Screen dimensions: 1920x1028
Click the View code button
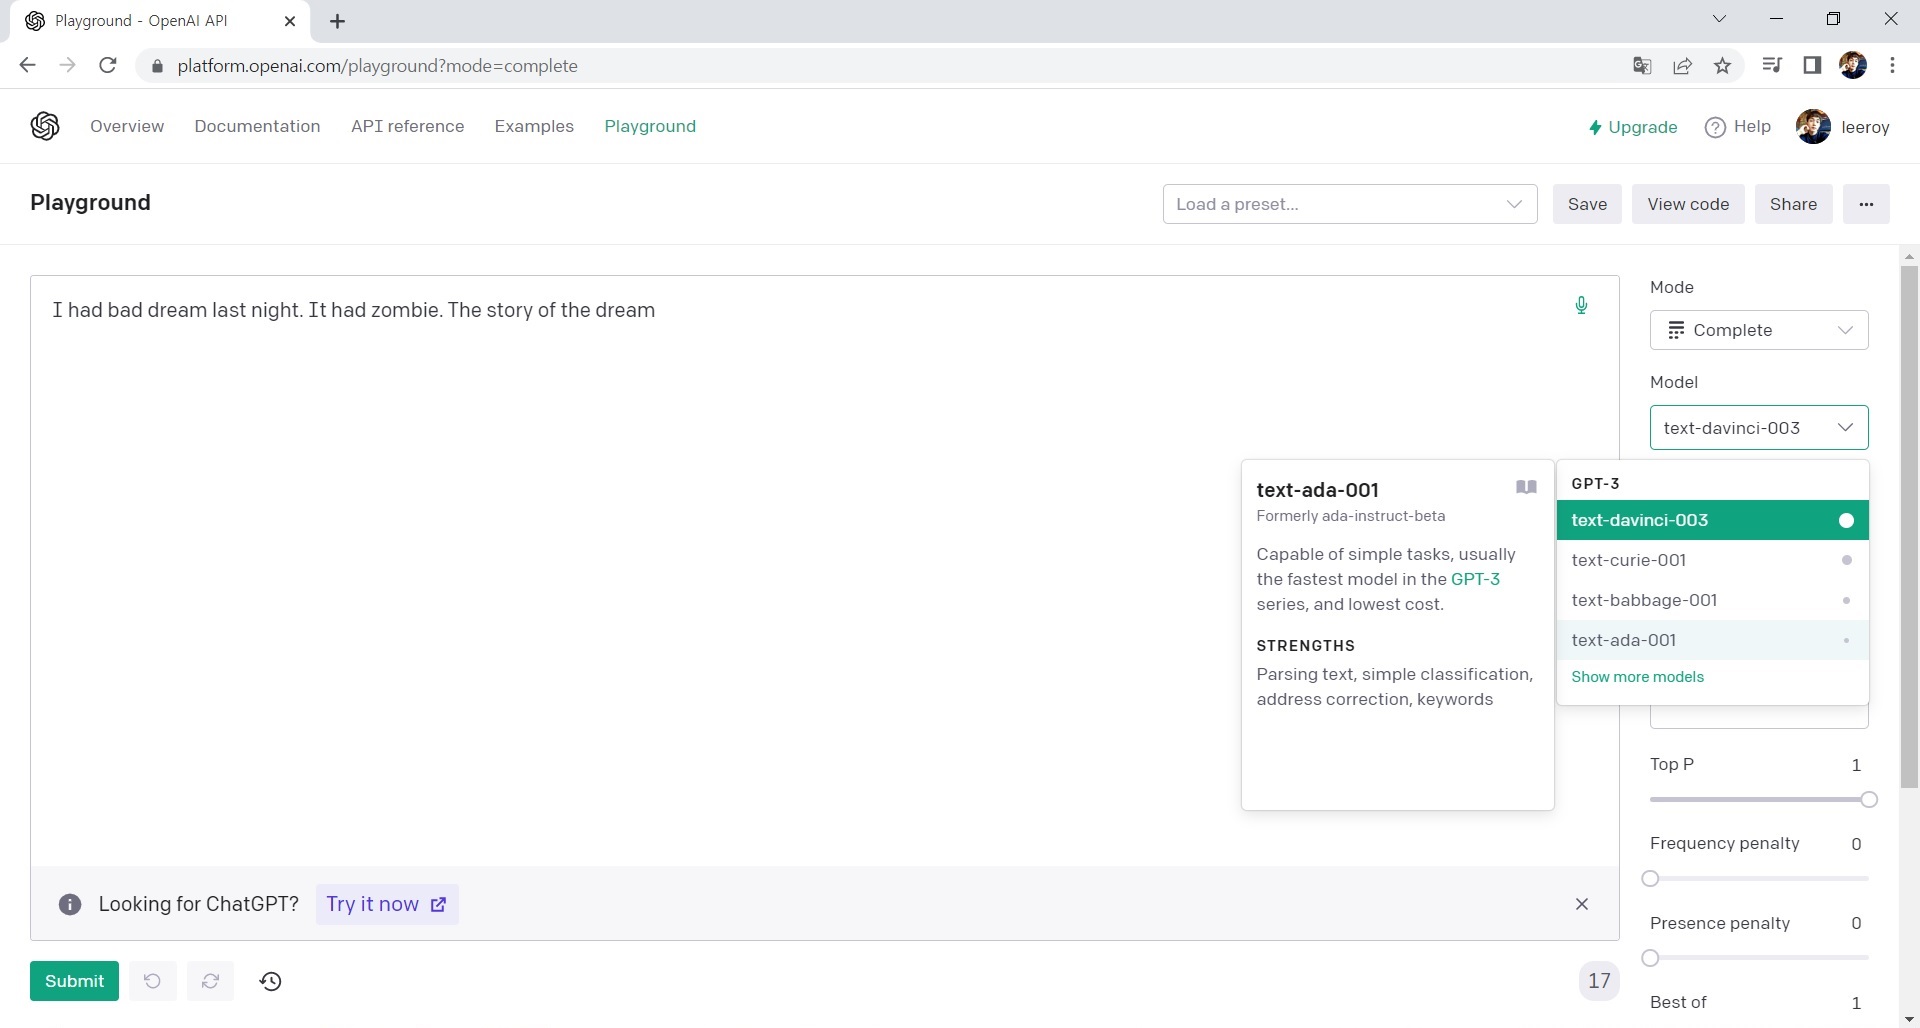click(1688, 204)
